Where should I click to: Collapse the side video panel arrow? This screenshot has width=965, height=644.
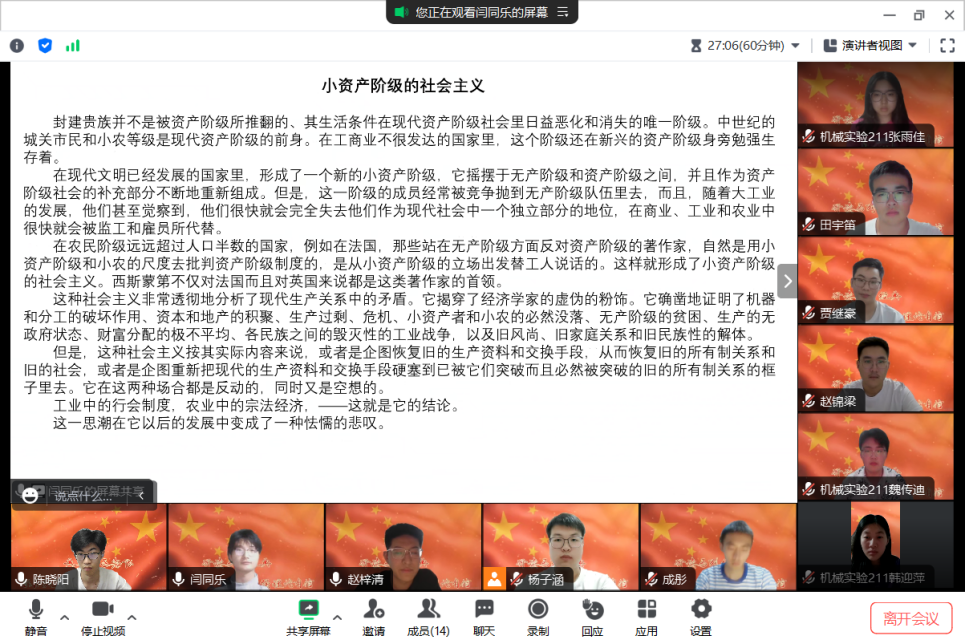click(x=787, y=281)
